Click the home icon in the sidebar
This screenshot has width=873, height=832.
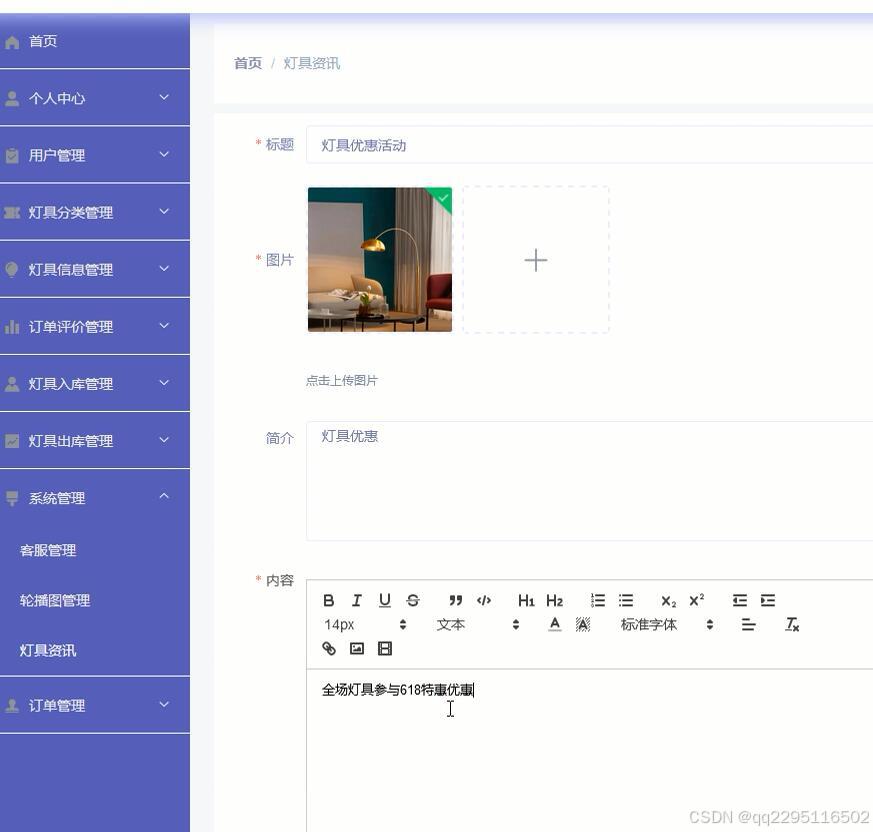point(12,42)
